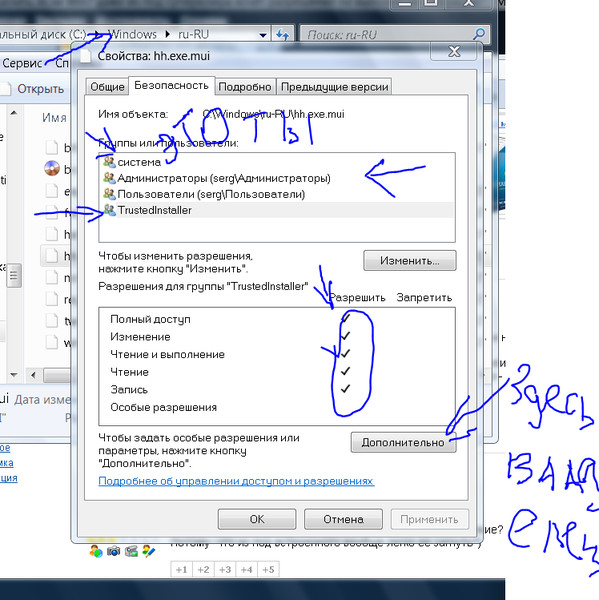
Task: Click the Полный доступ allow checkmark
Action: [345, 318]
